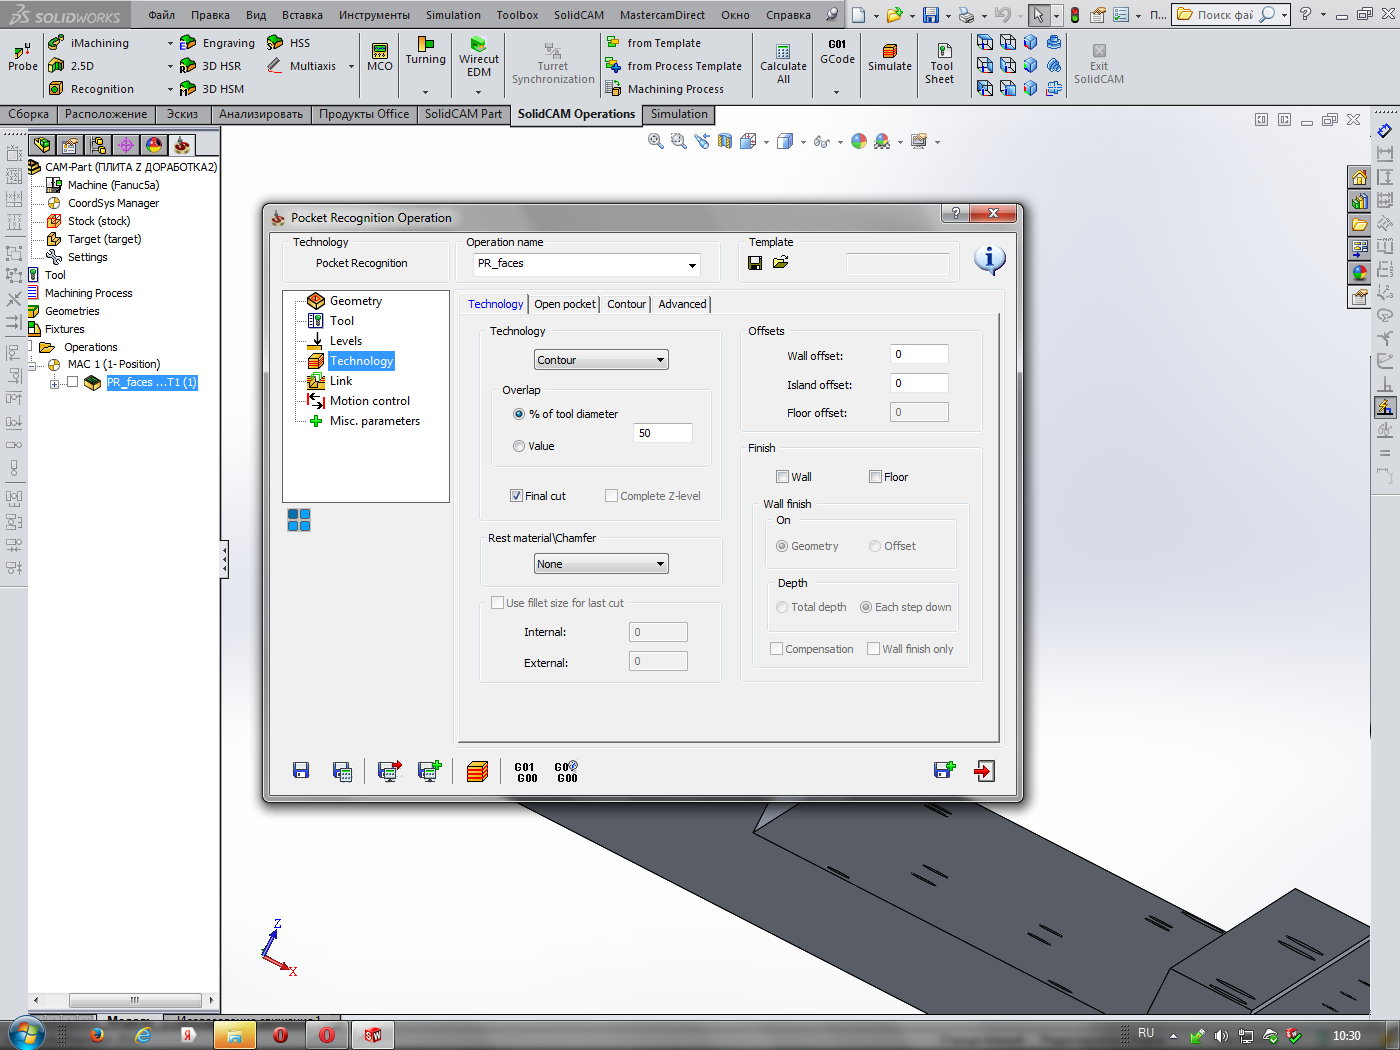Viewport: 1400px width, 1050px height.
Task: Open the Windows Start menu
Action: click(26, 1035)
